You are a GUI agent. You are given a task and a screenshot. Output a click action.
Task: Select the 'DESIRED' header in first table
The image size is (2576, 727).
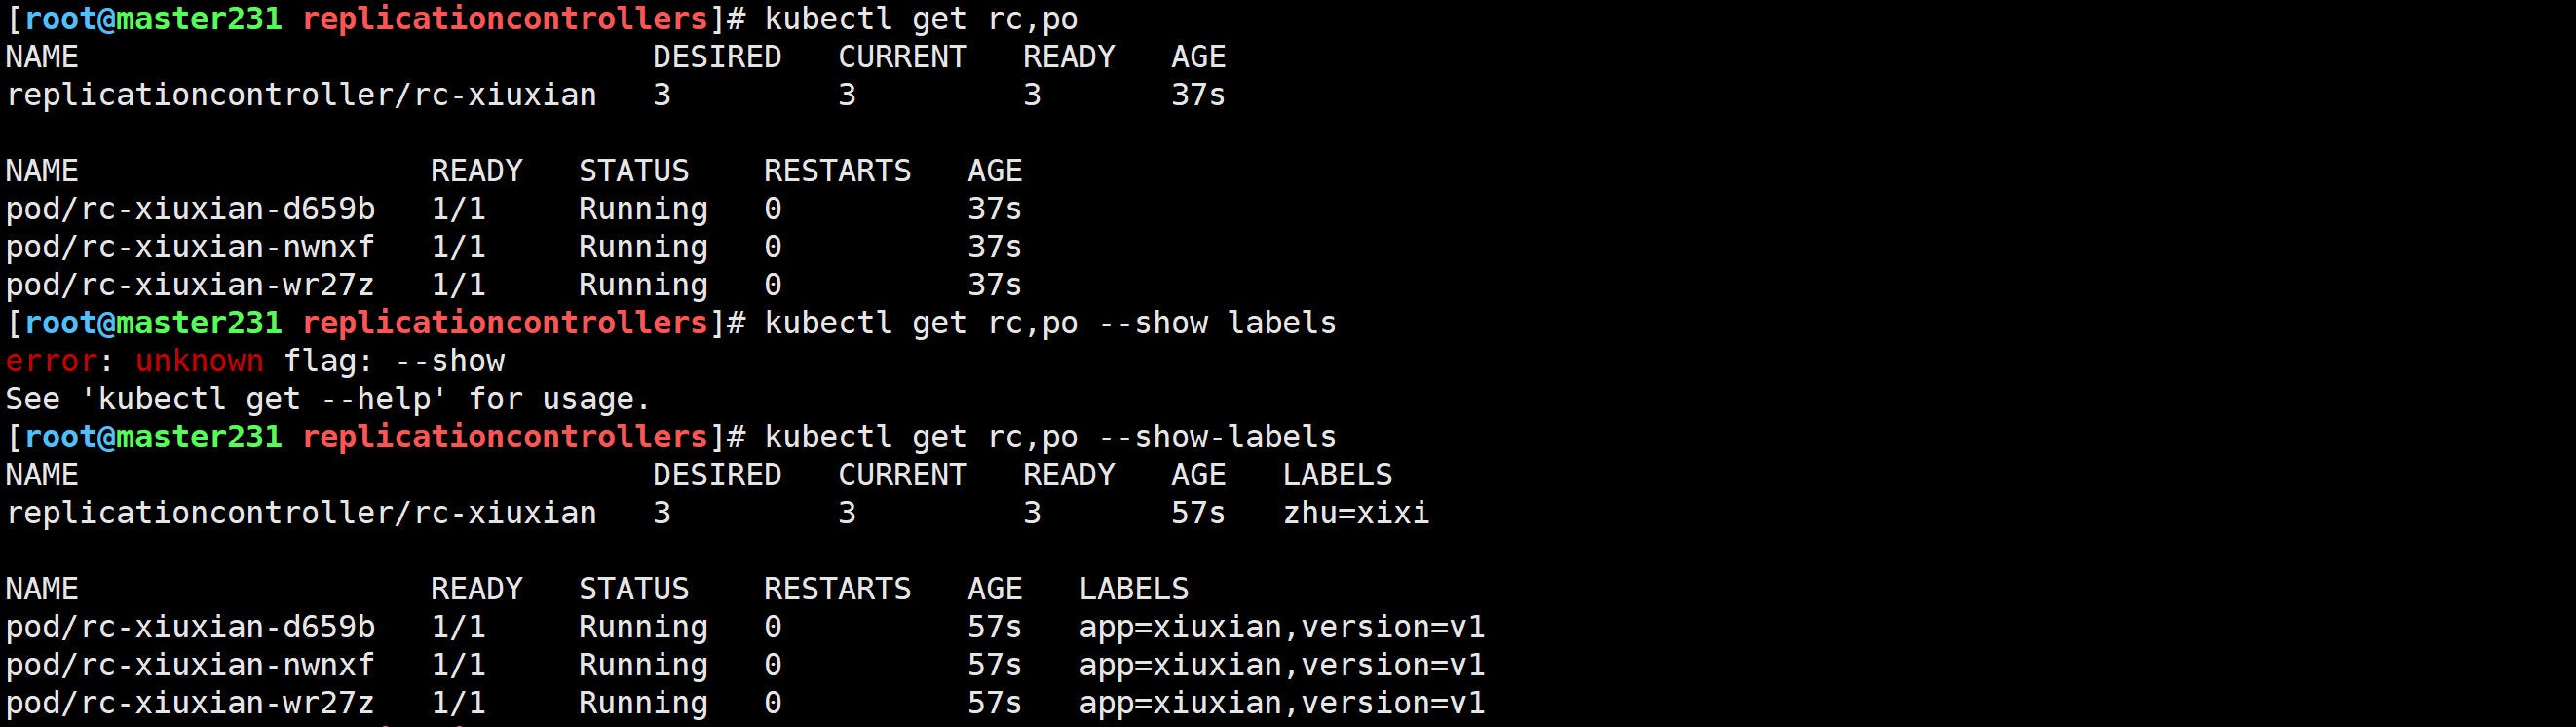(717, 57)
